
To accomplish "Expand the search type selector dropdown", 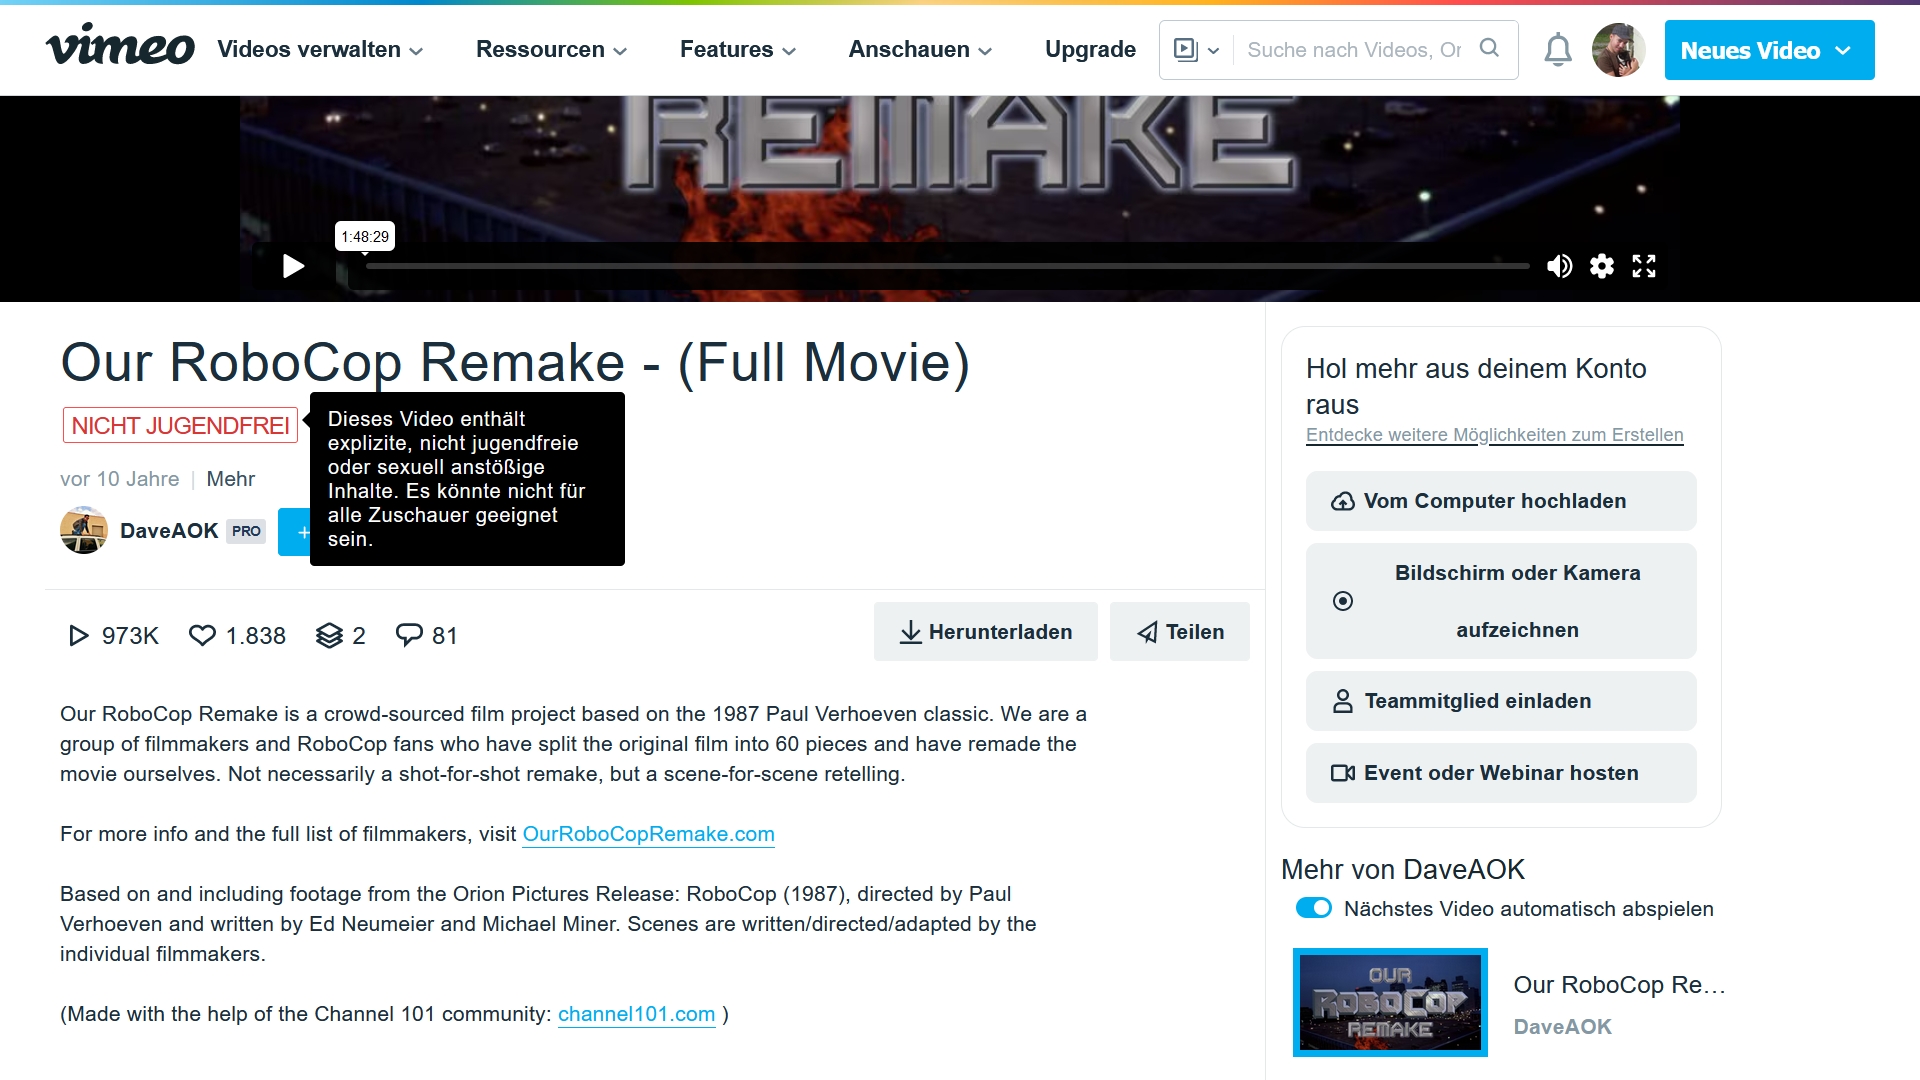I will 1197,50.
